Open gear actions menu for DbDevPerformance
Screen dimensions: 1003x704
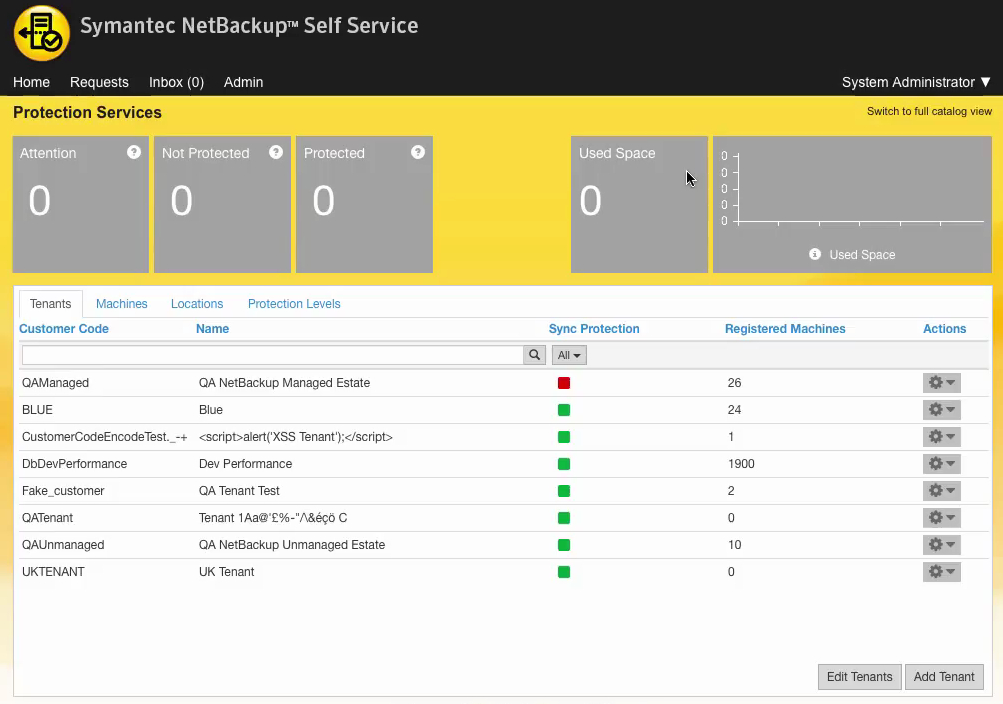pyautogui.click(x=942, y=464)
